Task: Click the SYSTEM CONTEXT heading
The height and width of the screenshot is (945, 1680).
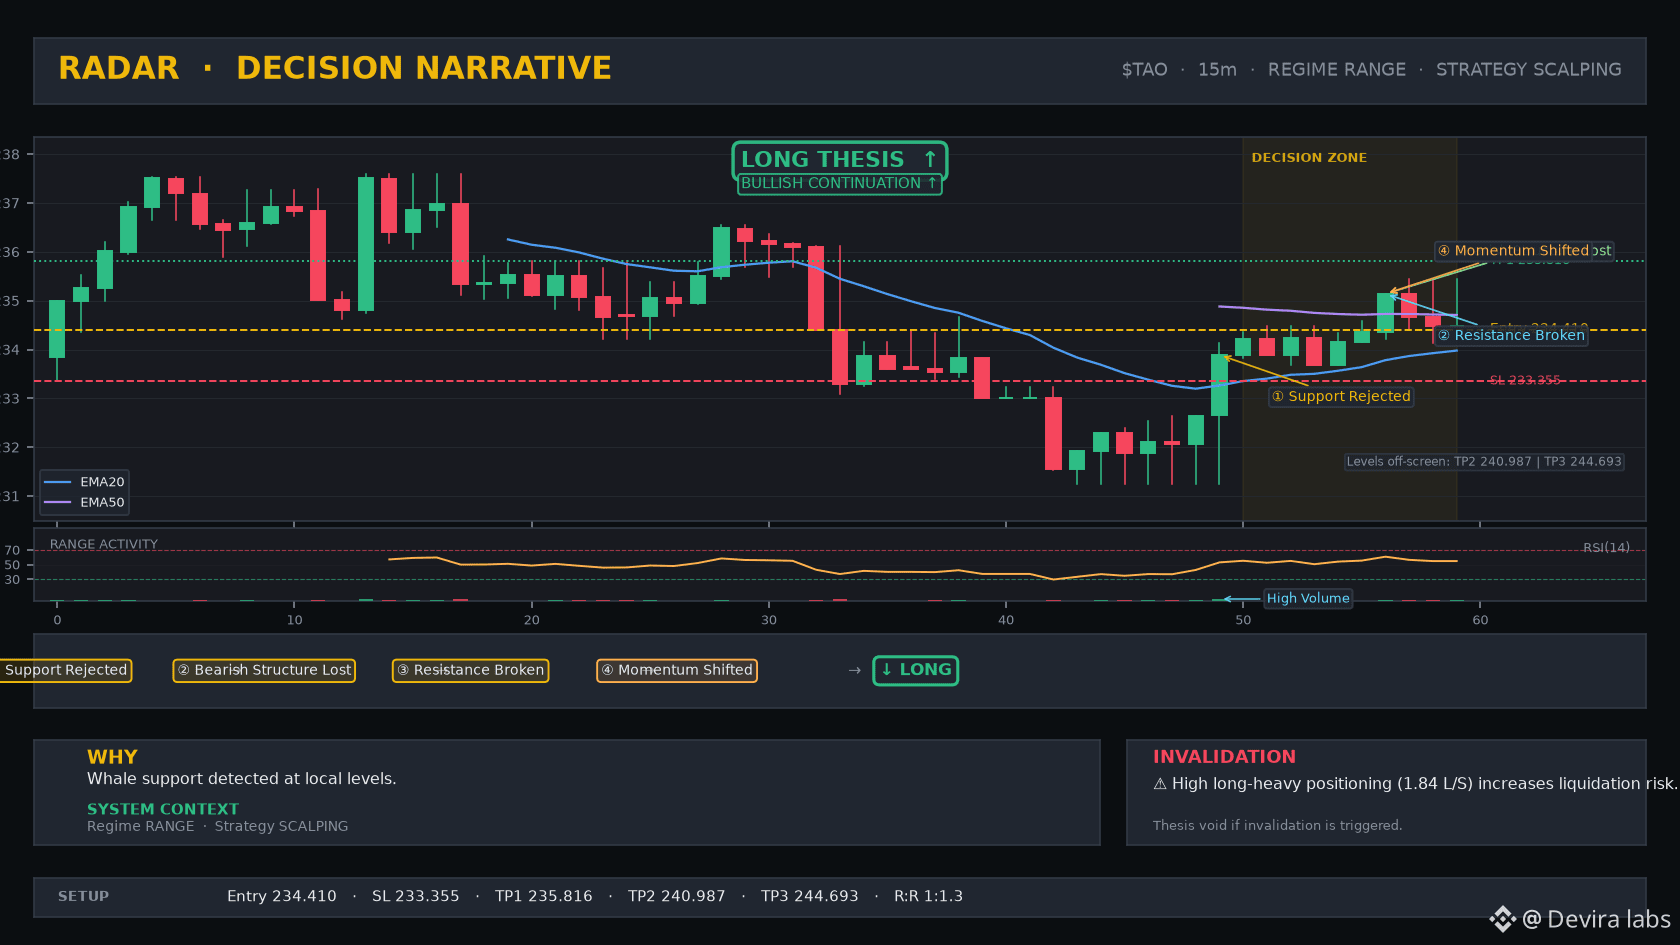Action: click(163, 809)
